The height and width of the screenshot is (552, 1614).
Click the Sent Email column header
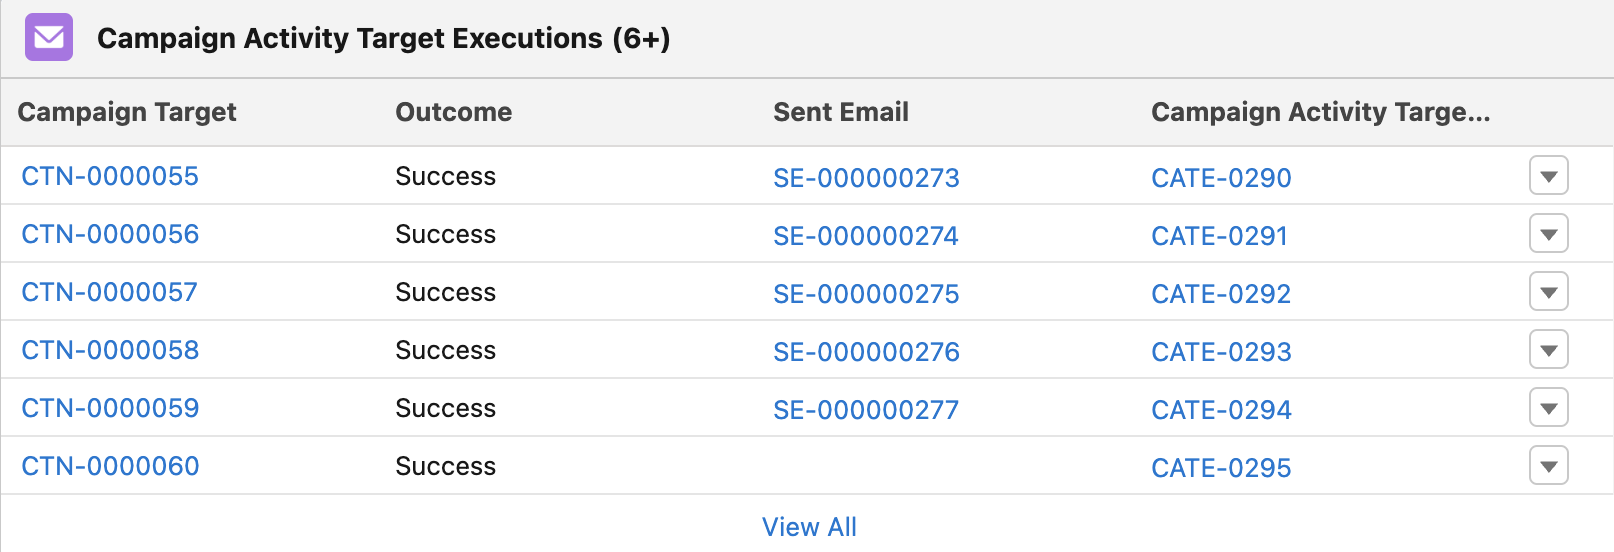pos(841,112)
